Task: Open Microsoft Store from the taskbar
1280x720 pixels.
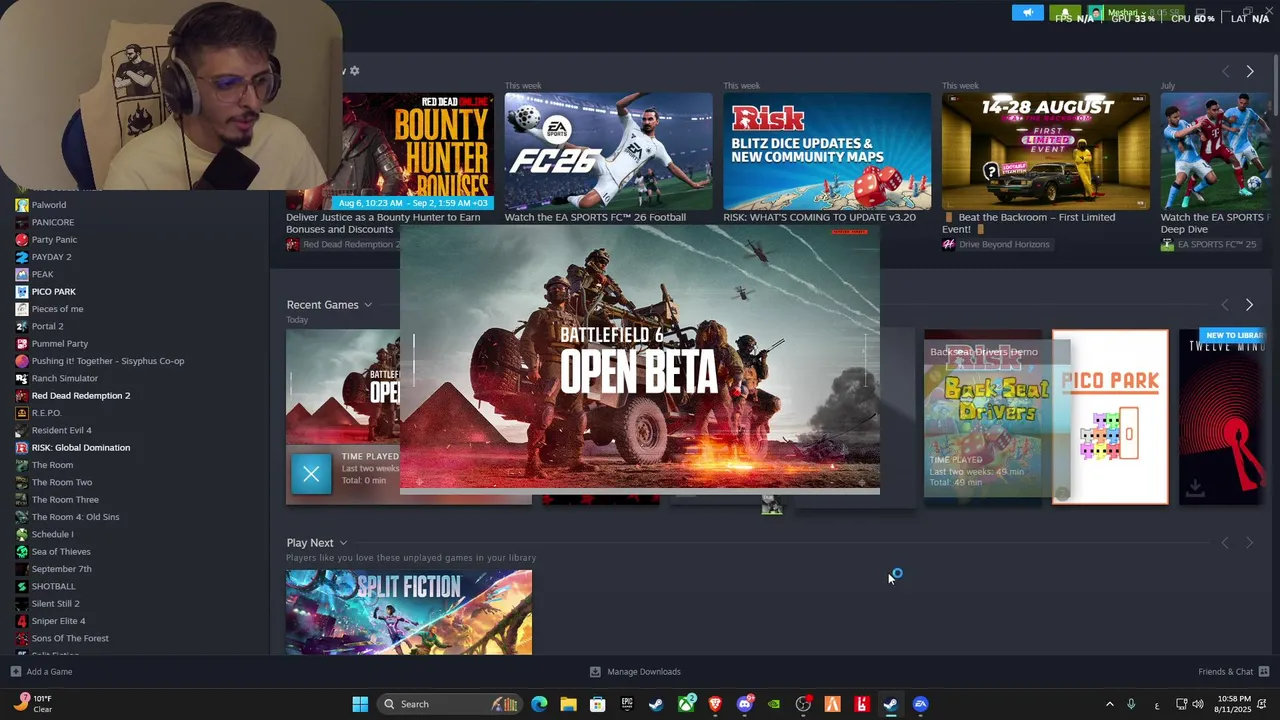Action: click(x=597, y=704)
